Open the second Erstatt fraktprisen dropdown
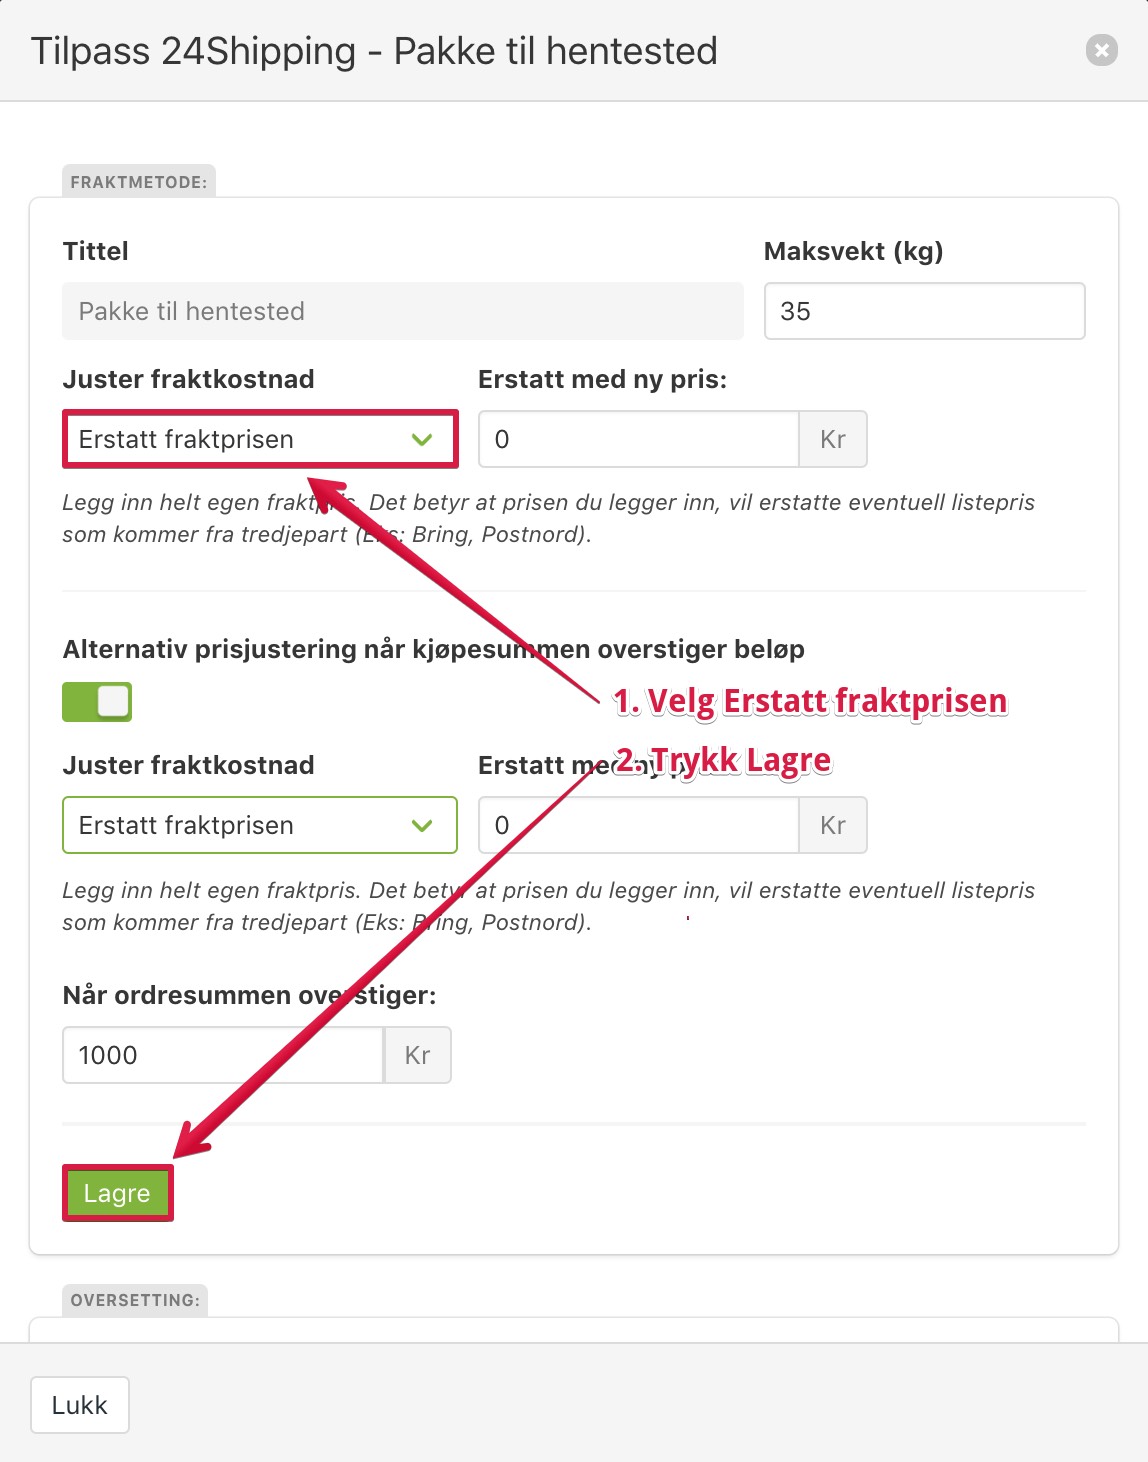Viewport: 1148px width, 1462px height. tap(260, 825)
